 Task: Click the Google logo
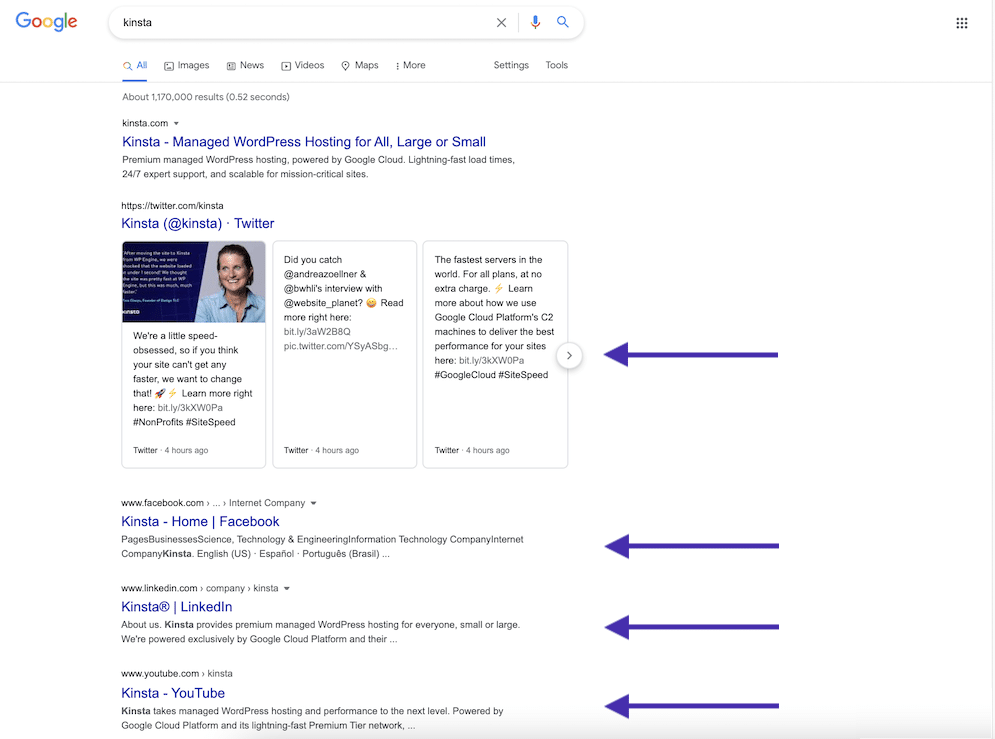(x=46, y=21)
